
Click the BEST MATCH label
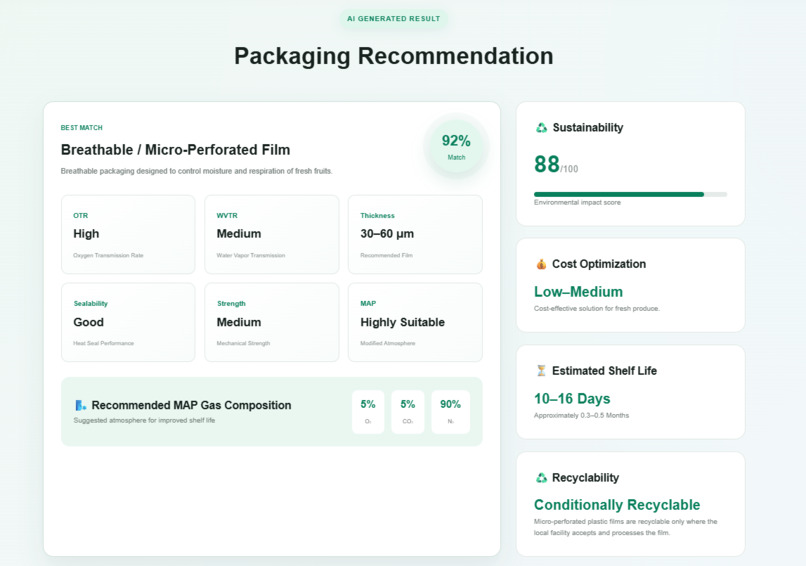[x=82, y=127]
